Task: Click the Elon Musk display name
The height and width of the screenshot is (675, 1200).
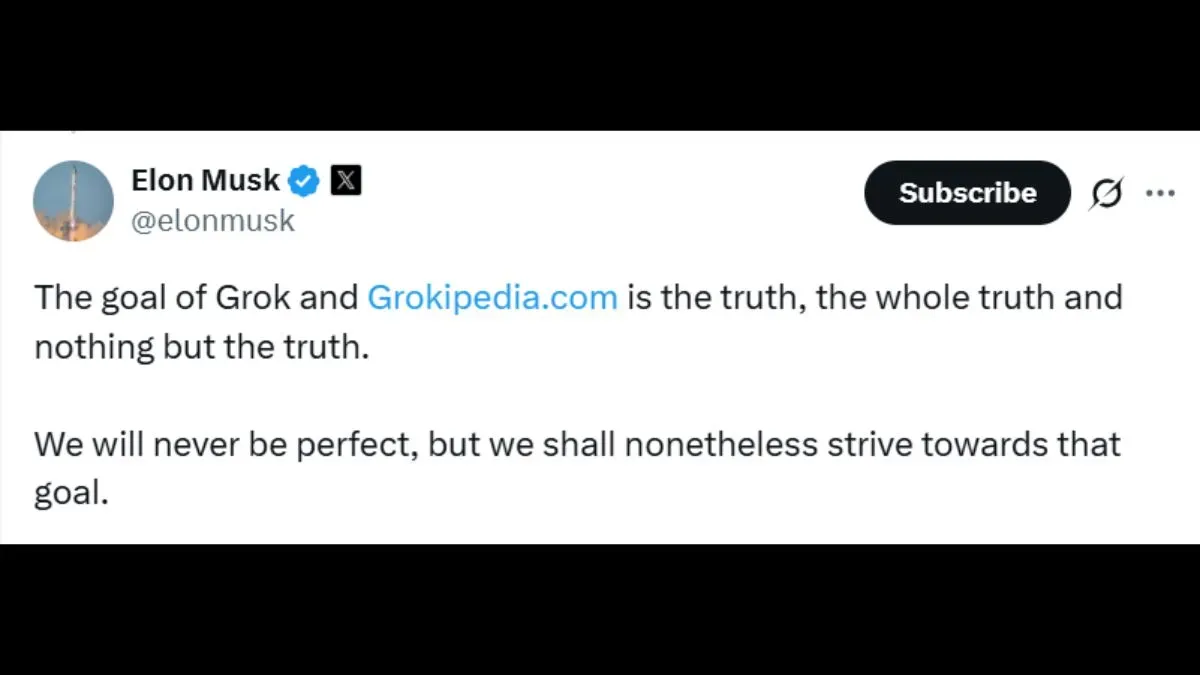Action: pyautogui.click(x=205, y=181)
